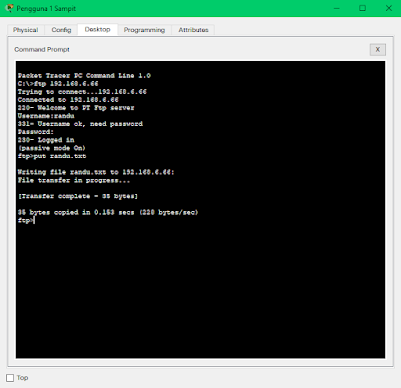Click the '(passive mode On)' line

pyautogui.click(x=52, y=148)
